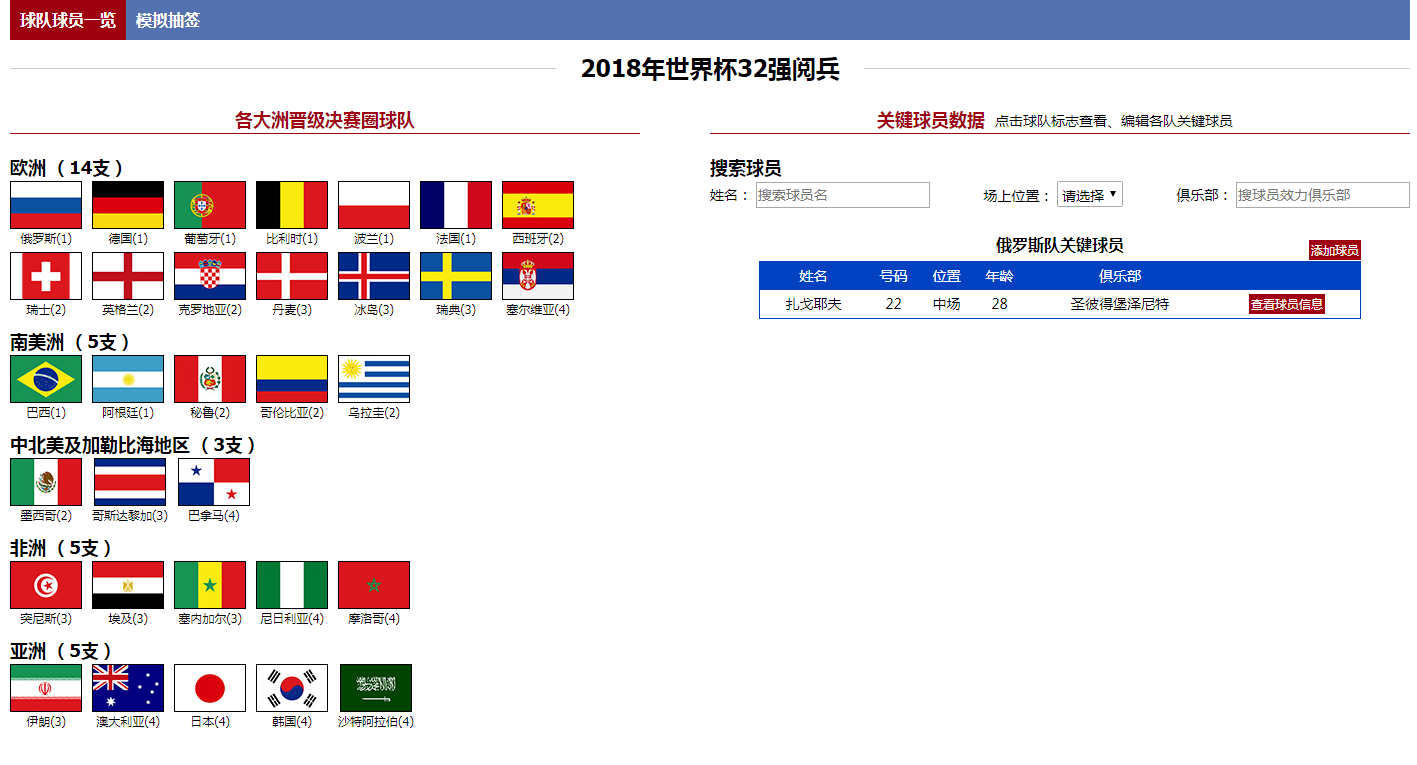Open Spain team flag

538,205
